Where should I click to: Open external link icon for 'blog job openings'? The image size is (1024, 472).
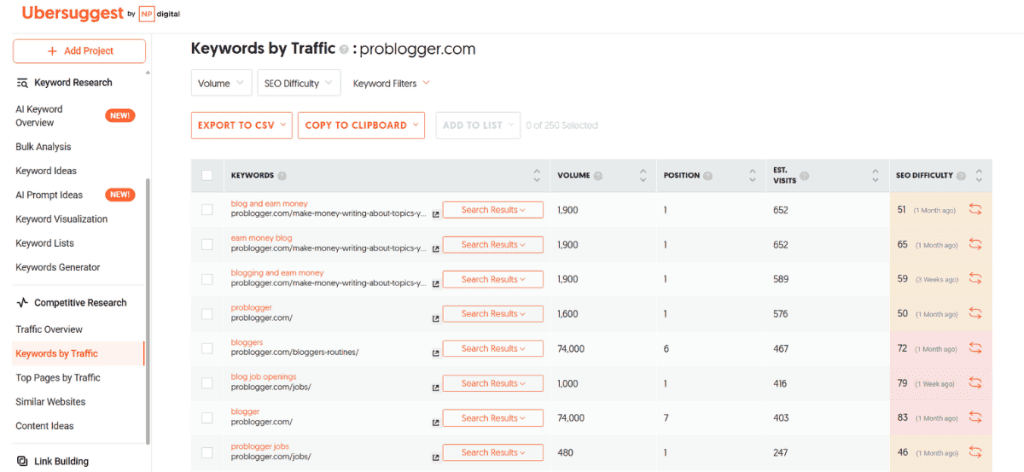coord(436,388)
